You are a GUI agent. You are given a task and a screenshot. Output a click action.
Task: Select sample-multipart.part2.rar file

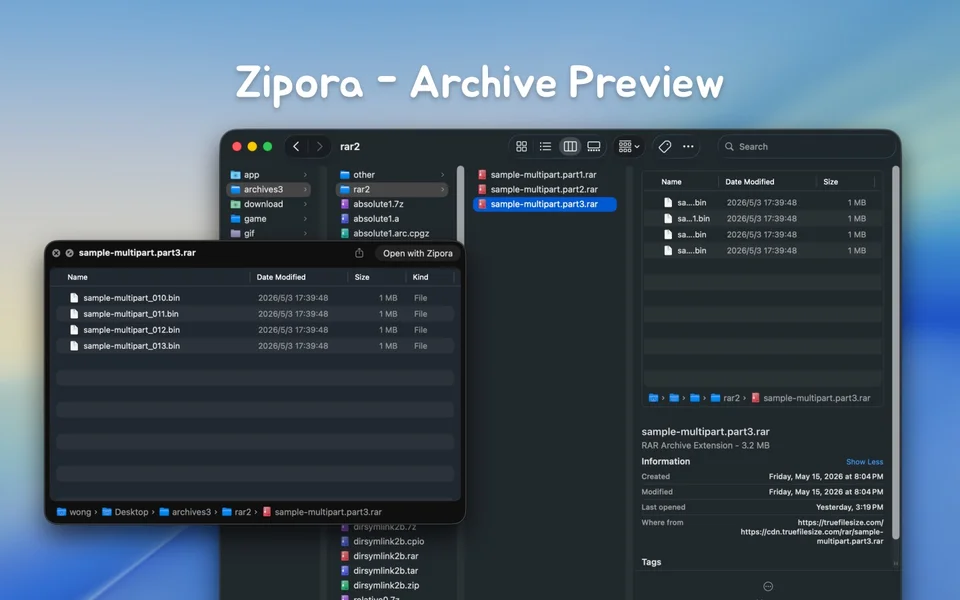[x=545, y=189]
